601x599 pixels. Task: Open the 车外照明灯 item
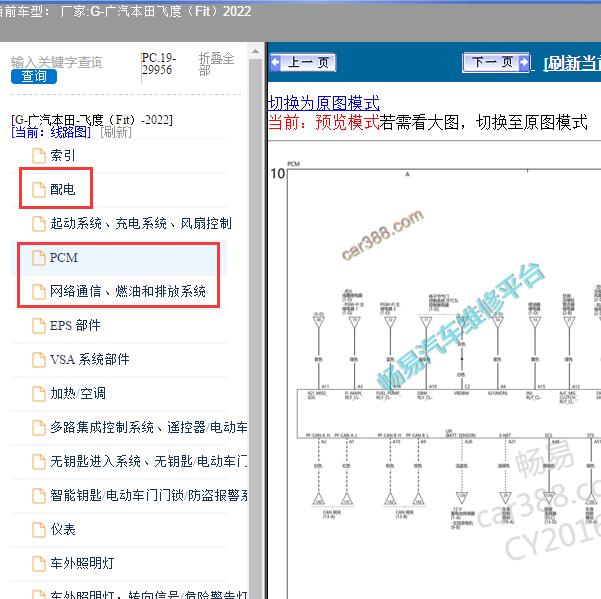(x=82, y=563)
